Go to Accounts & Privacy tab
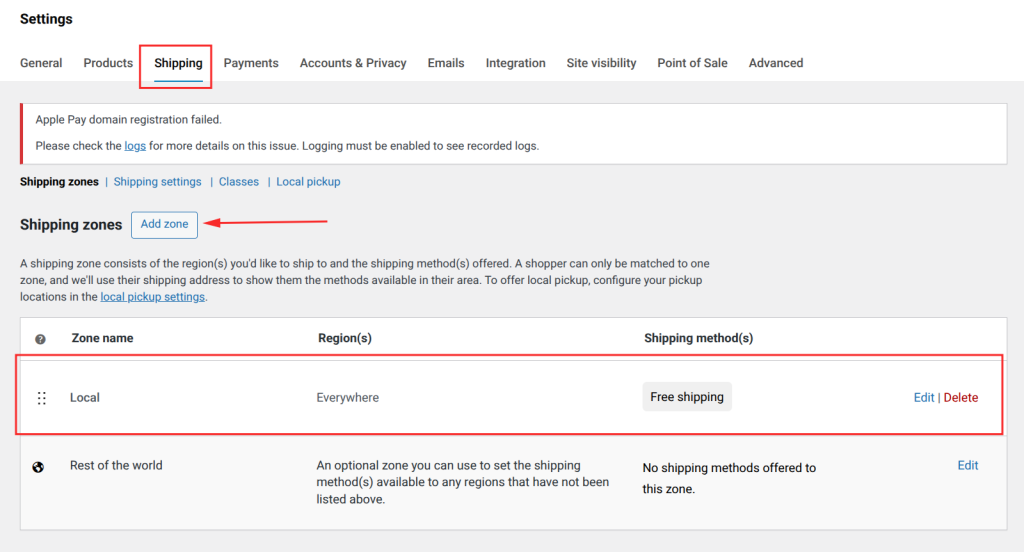 click(x=353, y=63)
